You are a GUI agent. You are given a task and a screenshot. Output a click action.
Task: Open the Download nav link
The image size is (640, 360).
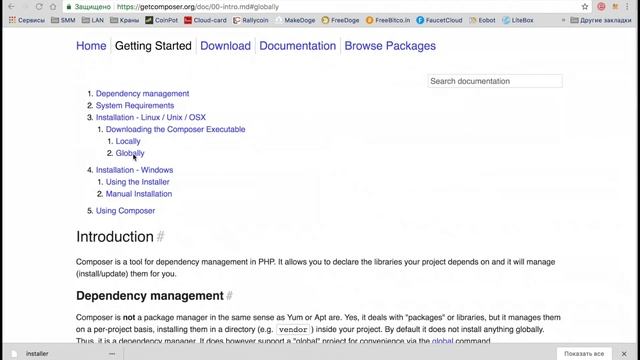point(225,46)
